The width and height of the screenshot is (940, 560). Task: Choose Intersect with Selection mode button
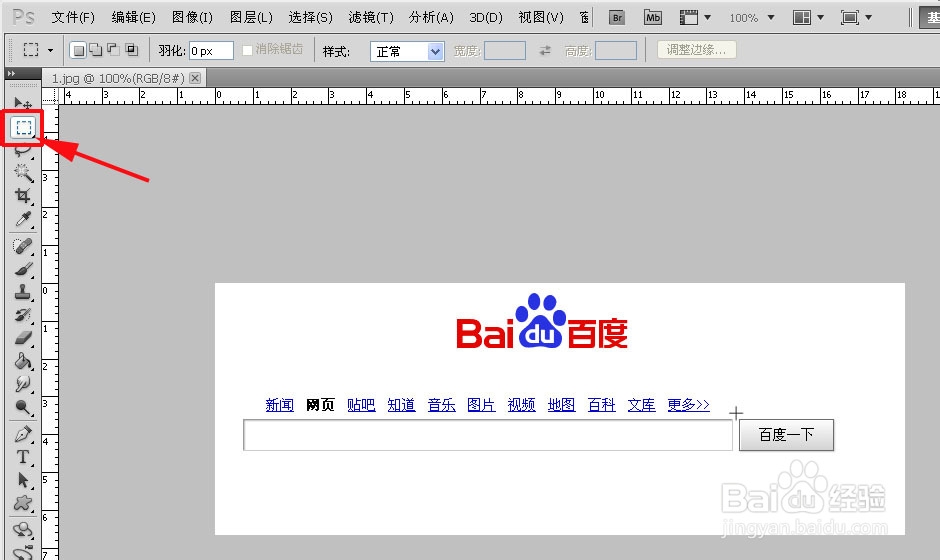point(132,50)
